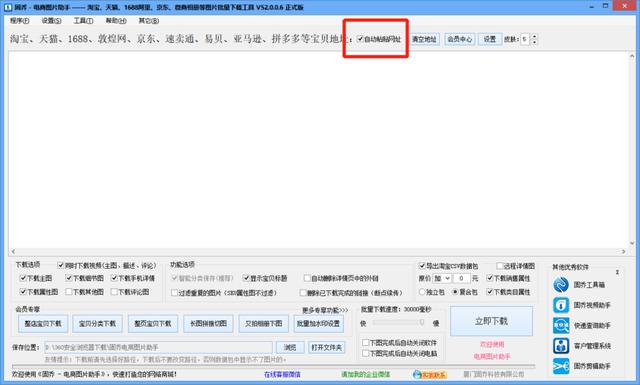Click the 批量下载速度 slider handle

(422, 323)
